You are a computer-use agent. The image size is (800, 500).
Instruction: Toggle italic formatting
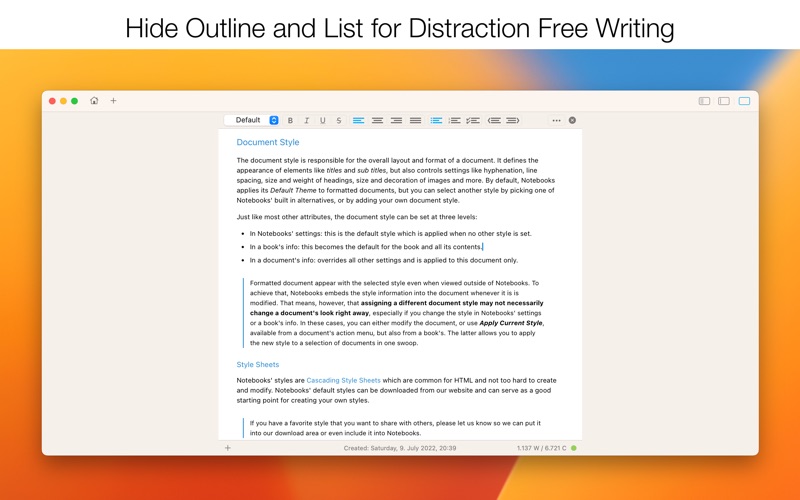coord(307,120)
